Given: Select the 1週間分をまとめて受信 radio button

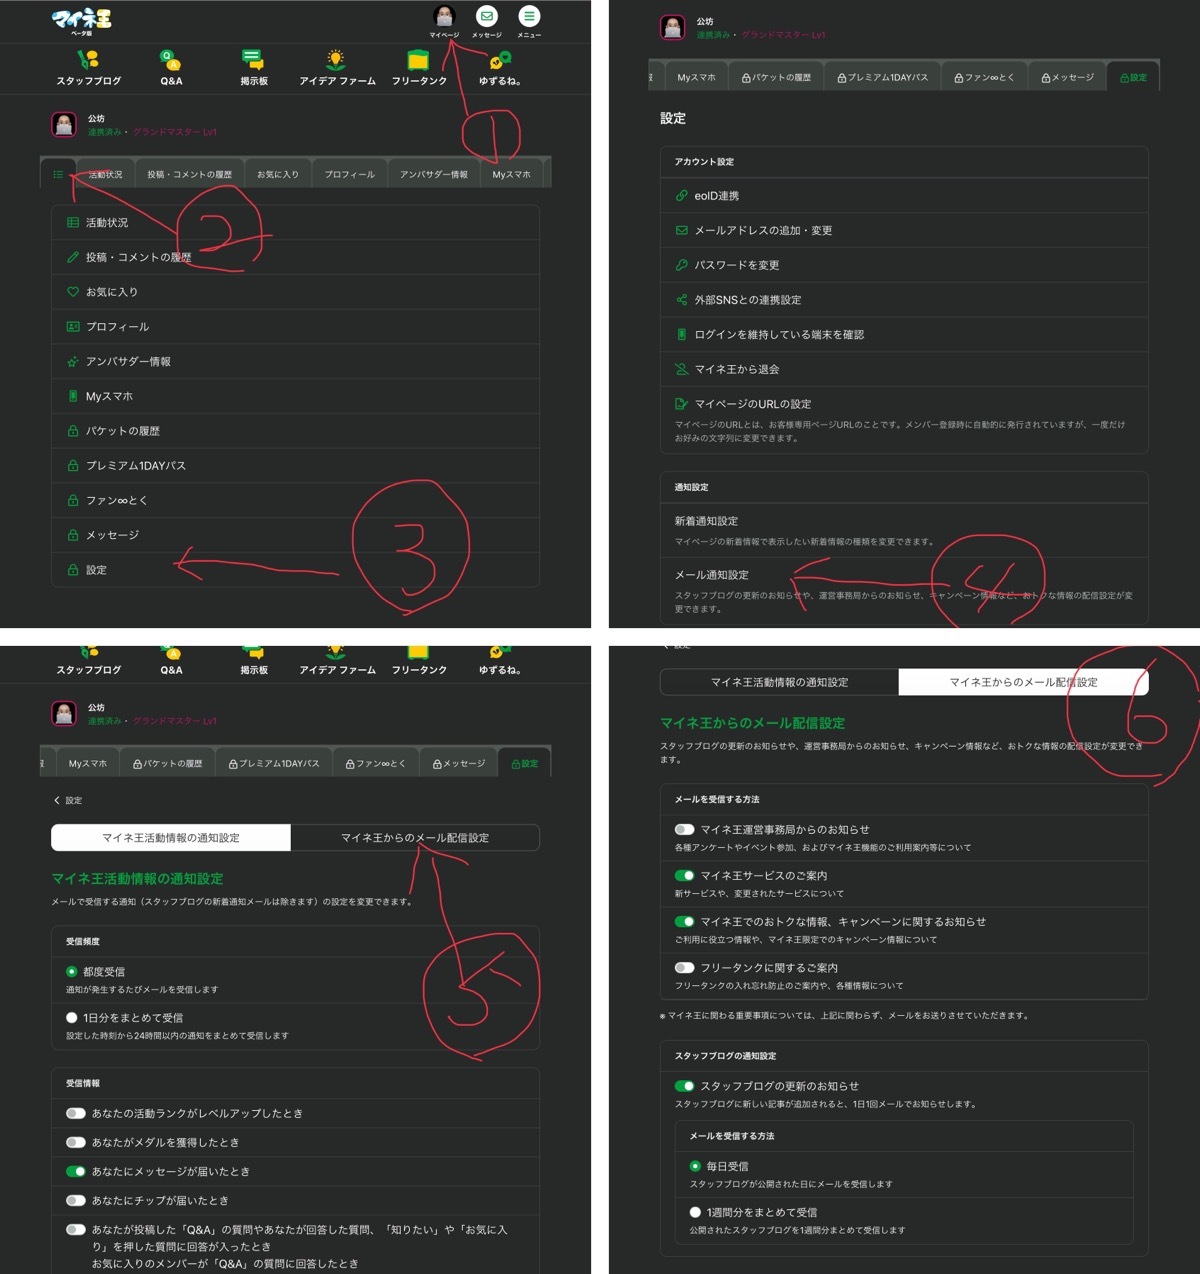Looking at the screenshot, I should (x=695, y=1212).
